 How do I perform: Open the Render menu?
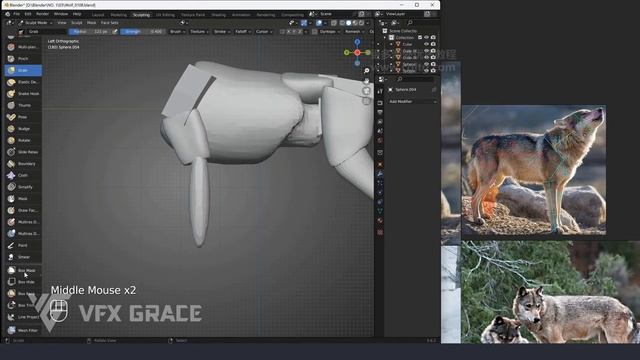click(42, 14)
